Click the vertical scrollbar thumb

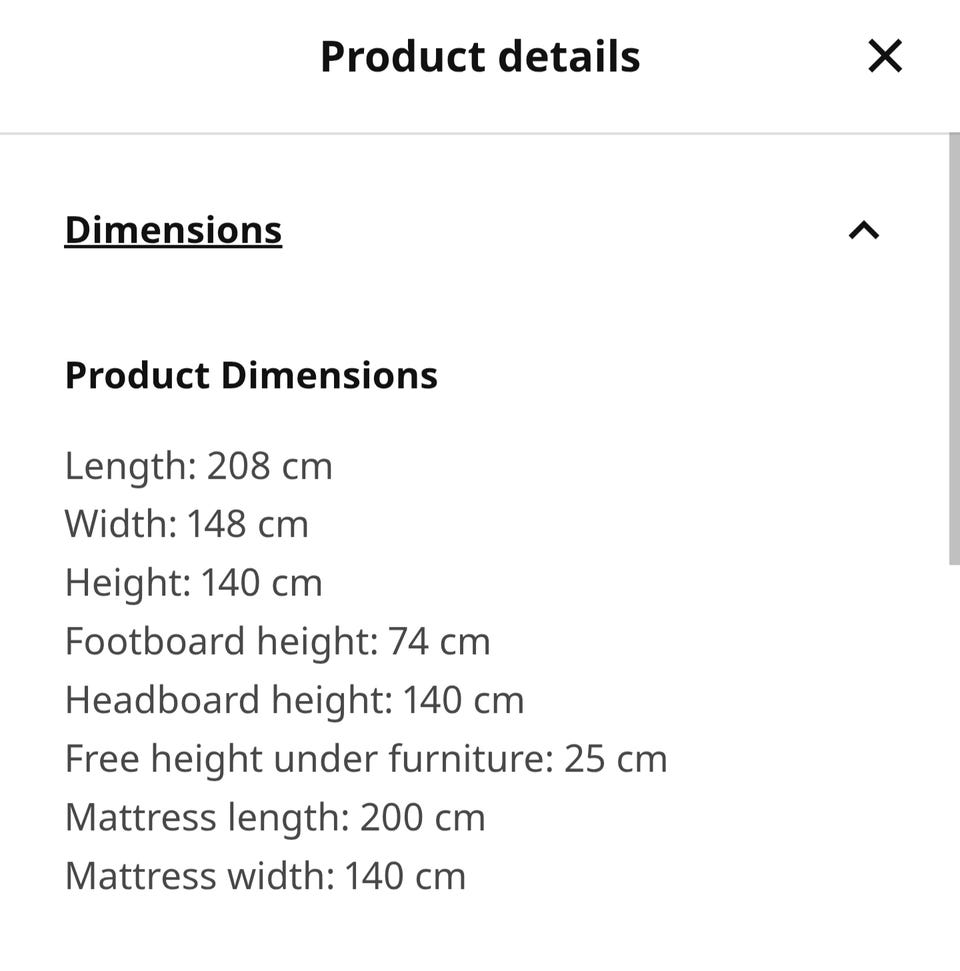click(954, 350)
